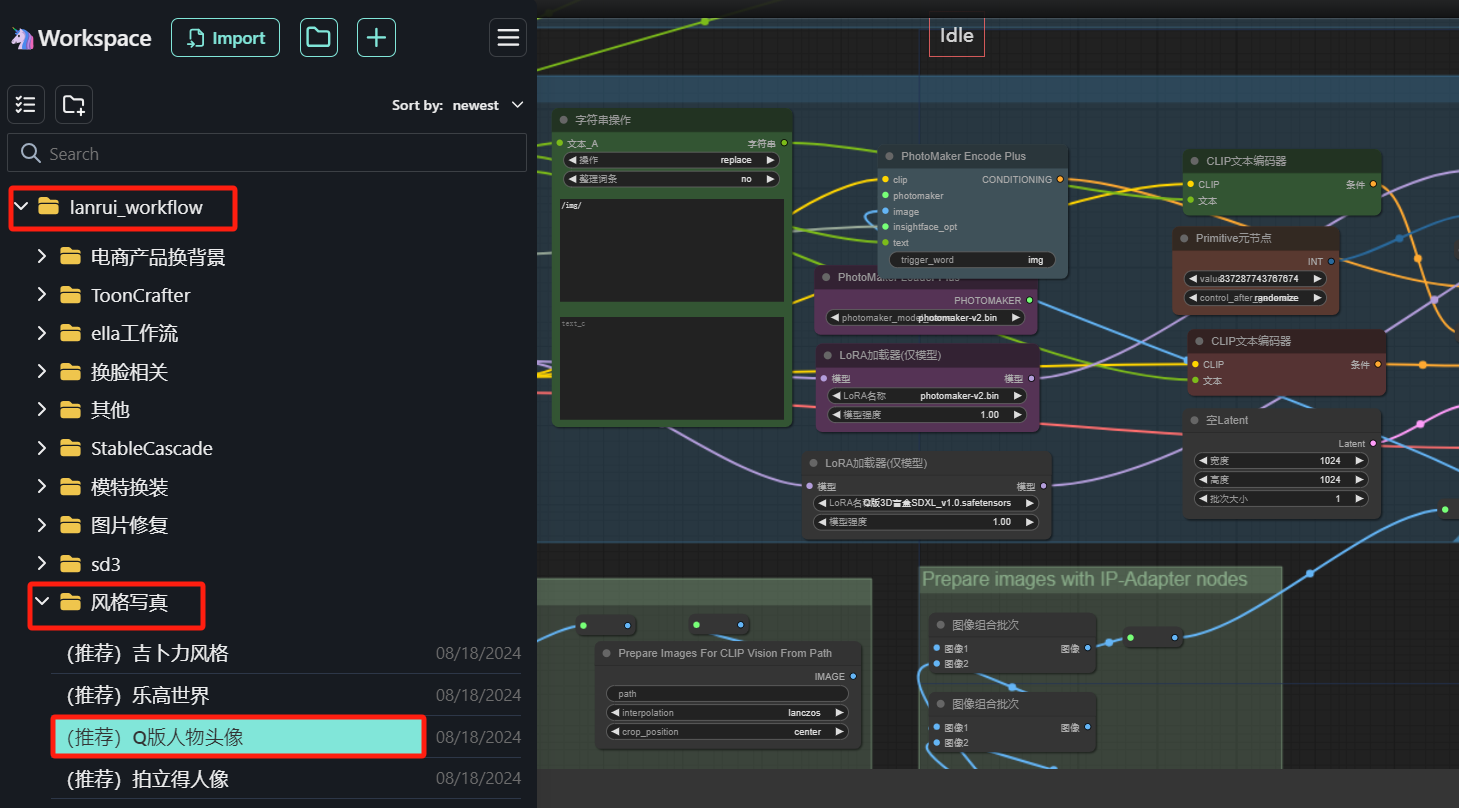Click the new folder icon
This screenshot has height=808, width=1459.
click(x=74, y=104)
